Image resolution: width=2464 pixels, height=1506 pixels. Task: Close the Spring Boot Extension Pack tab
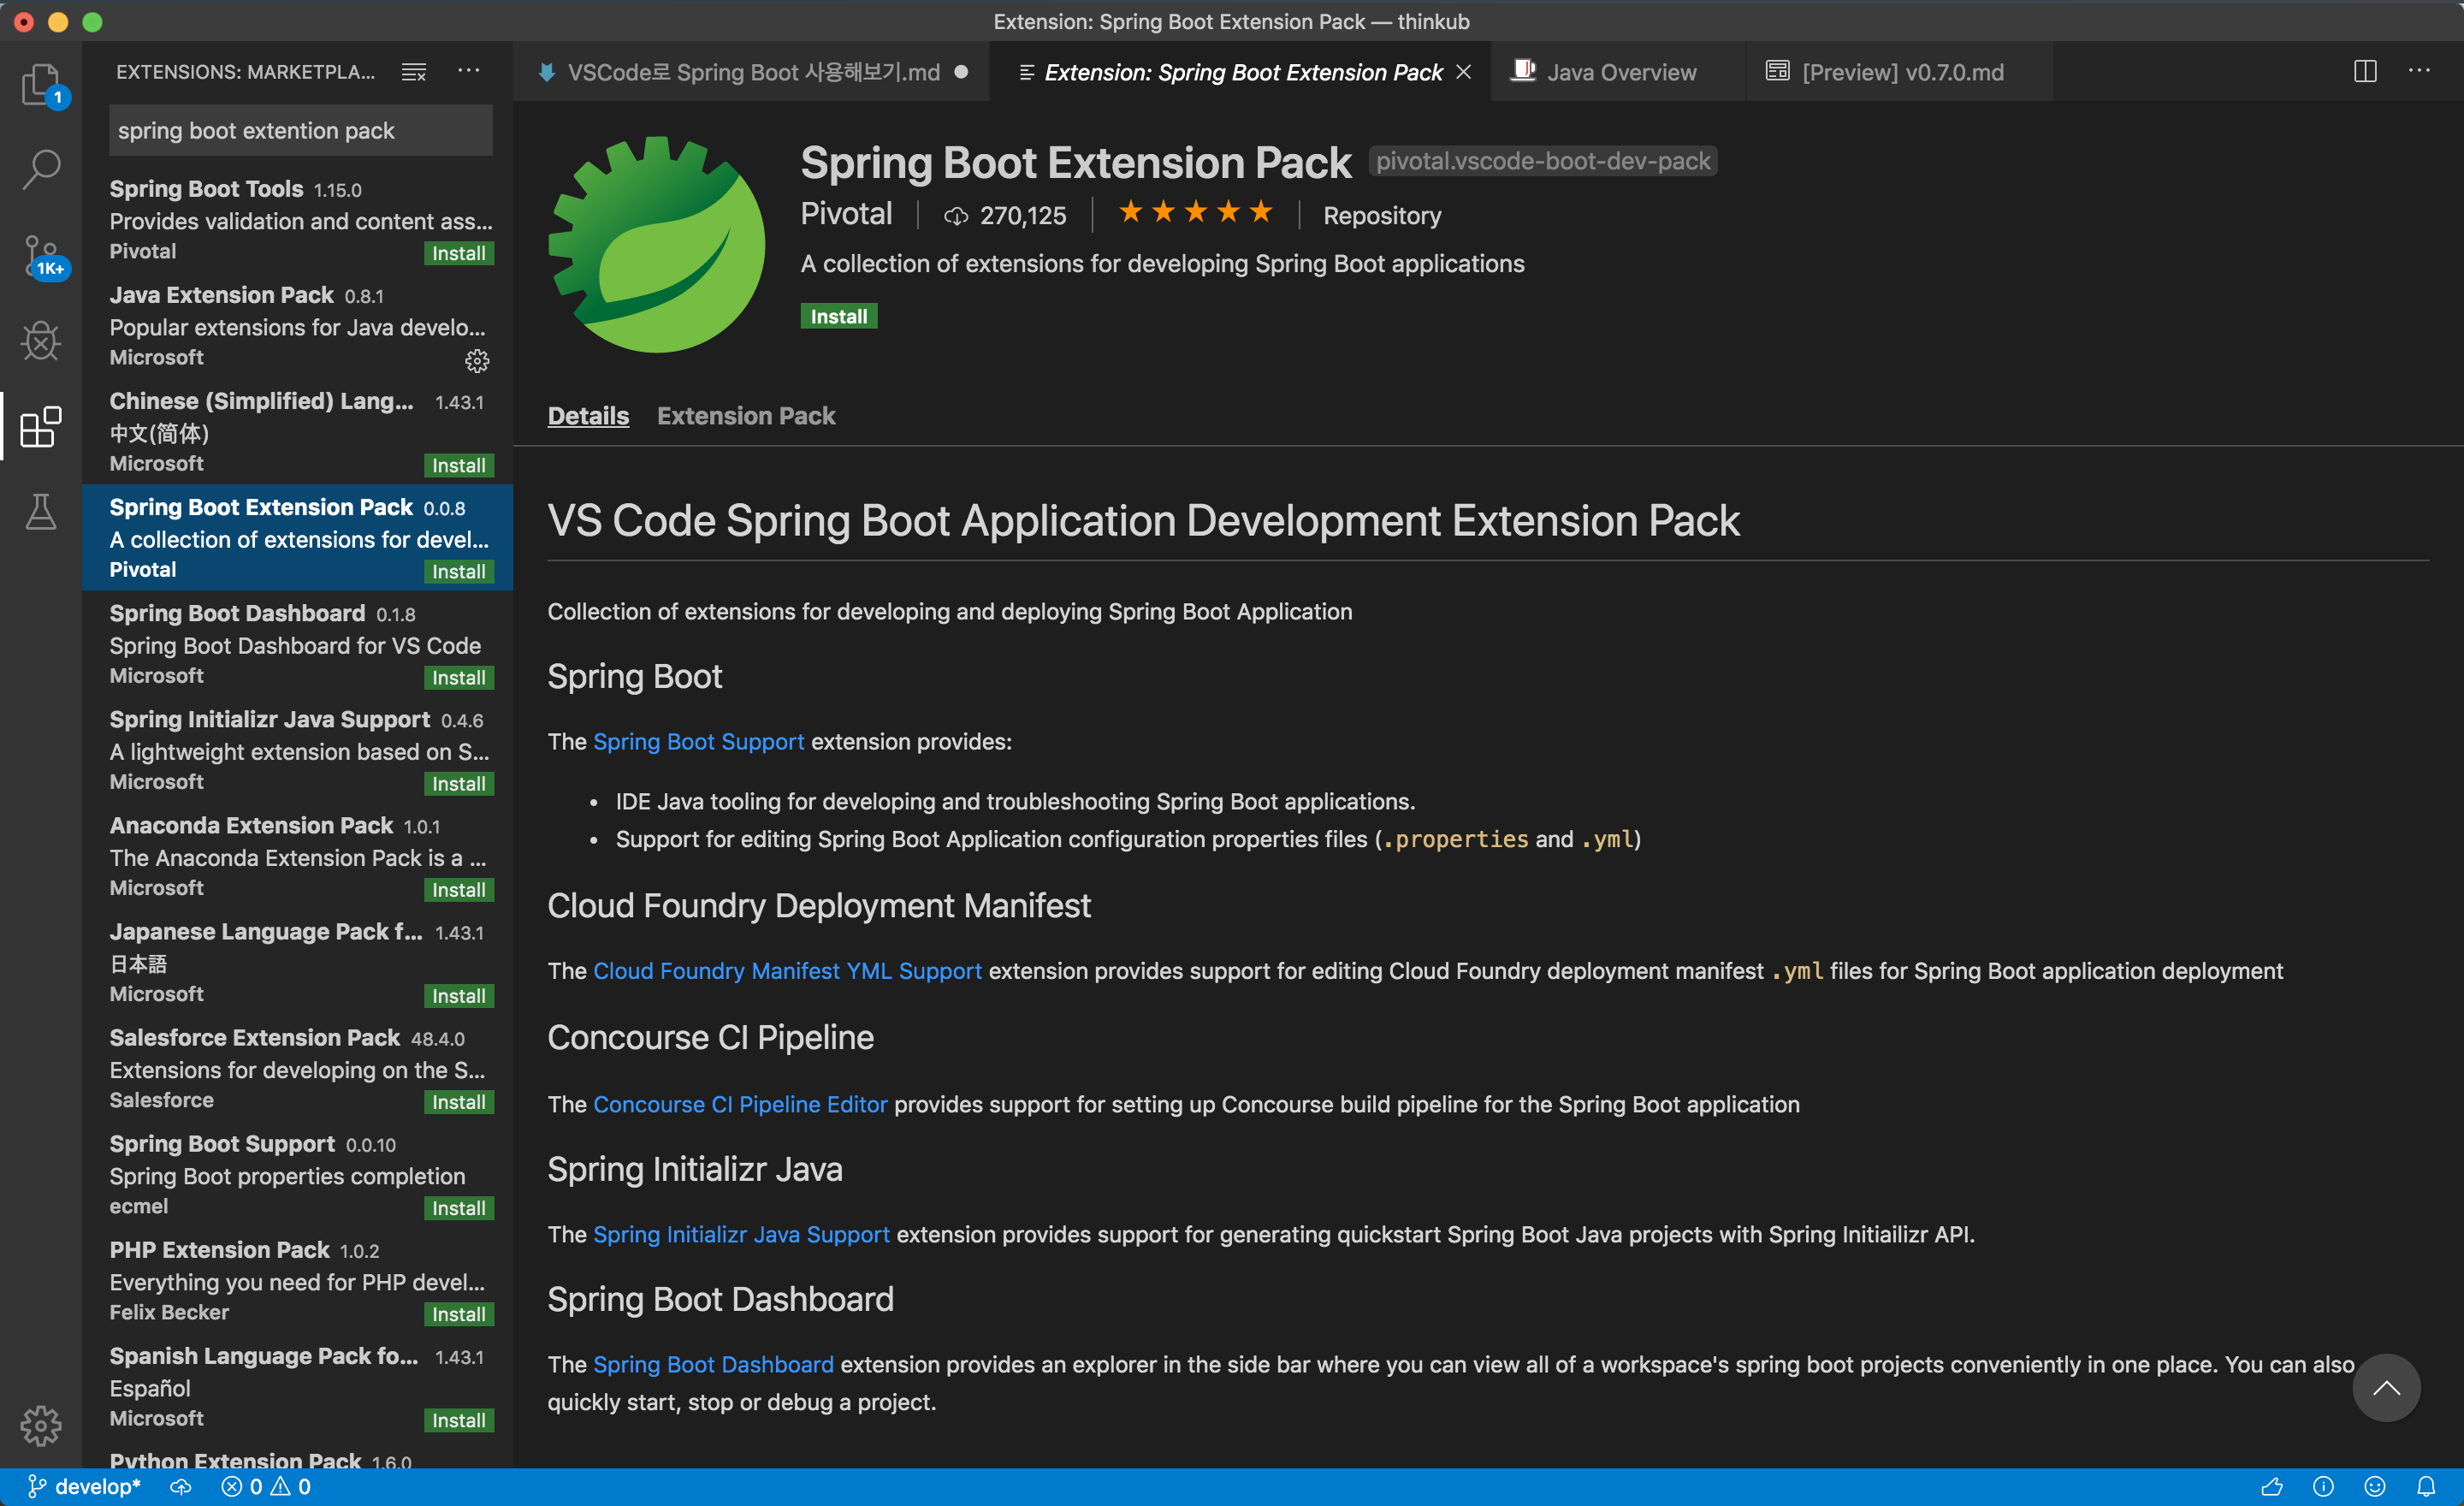[x=1463, y=72]
